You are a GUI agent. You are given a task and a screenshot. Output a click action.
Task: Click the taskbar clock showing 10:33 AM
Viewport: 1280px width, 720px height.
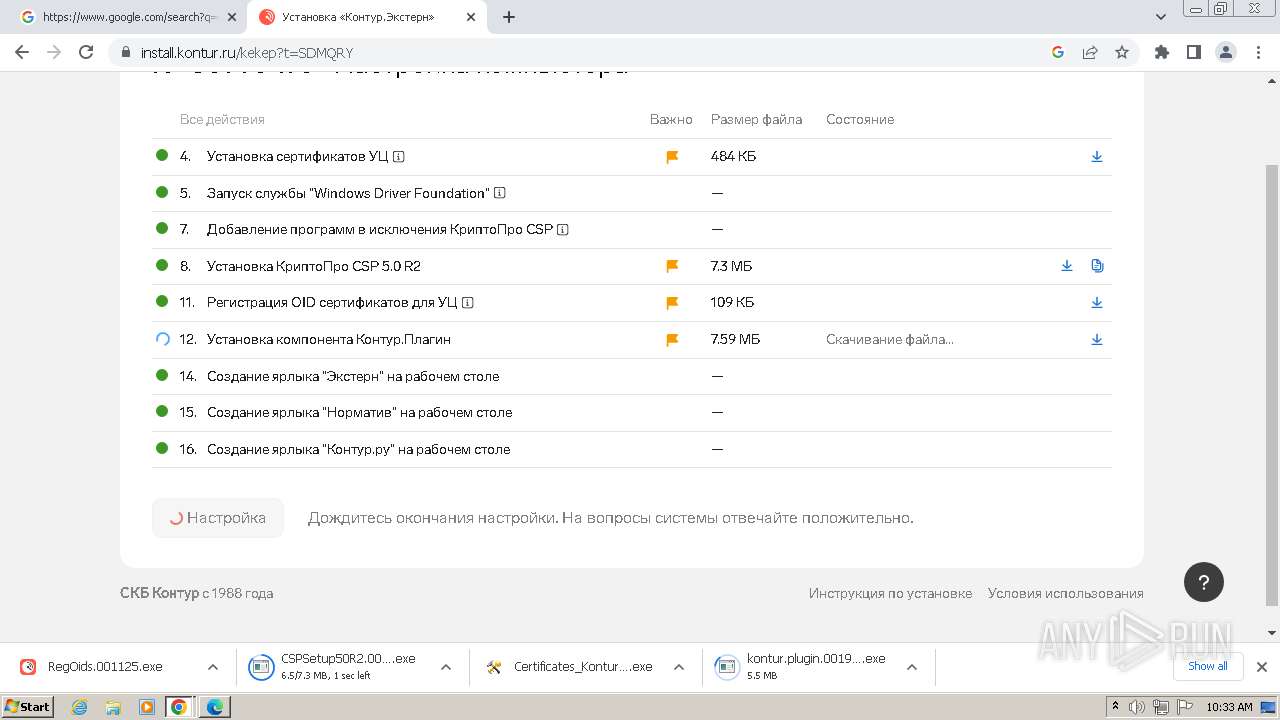1229,707
